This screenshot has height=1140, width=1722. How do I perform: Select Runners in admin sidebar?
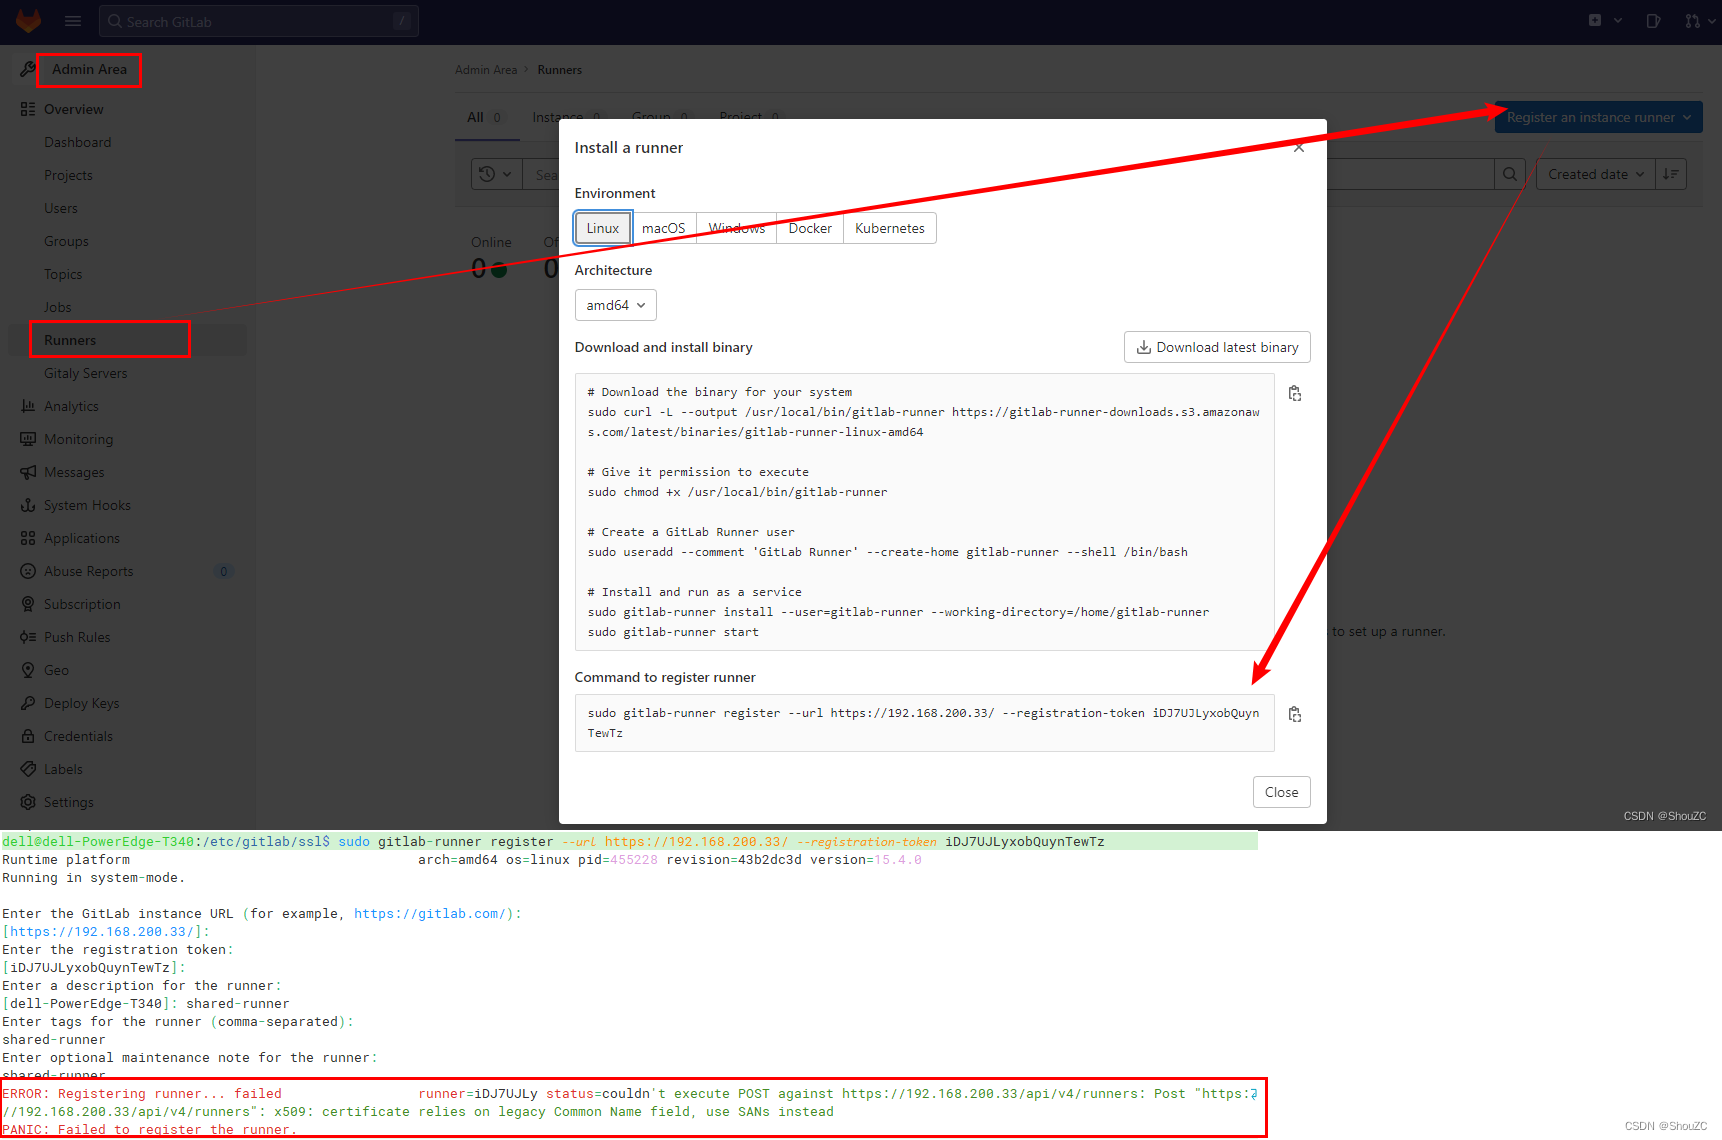pos(70,340)
